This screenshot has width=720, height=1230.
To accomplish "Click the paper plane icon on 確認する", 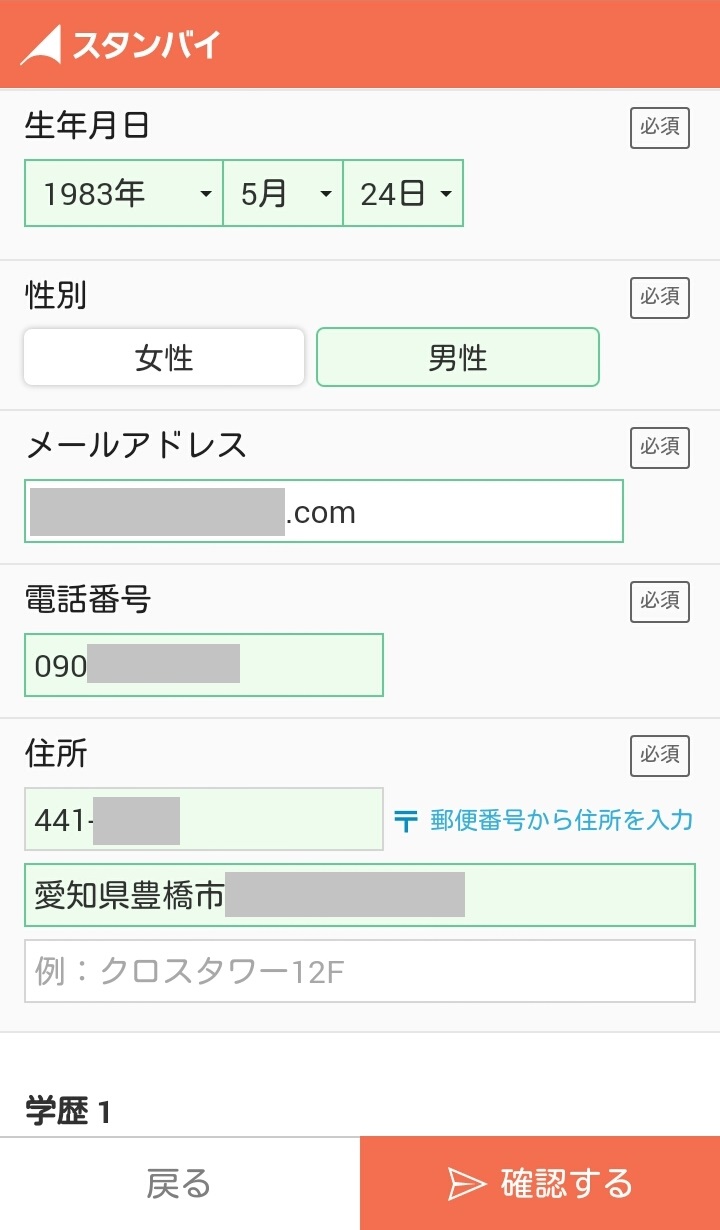I will pyautogui.click(x=466, y=1184).
